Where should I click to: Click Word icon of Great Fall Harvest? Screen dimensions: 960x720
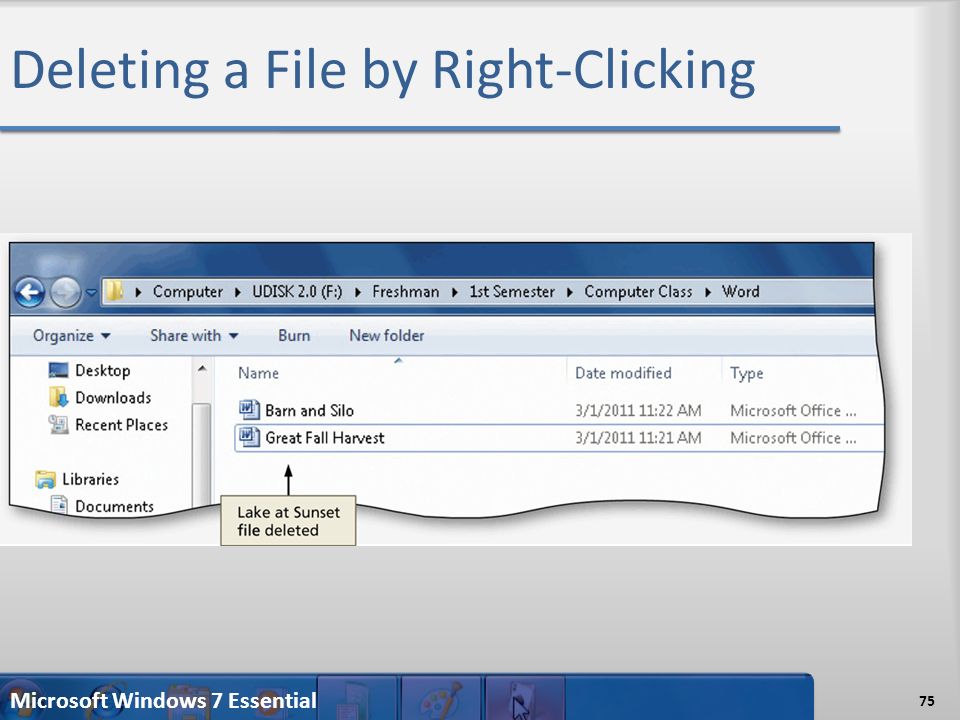click(249, 437)
